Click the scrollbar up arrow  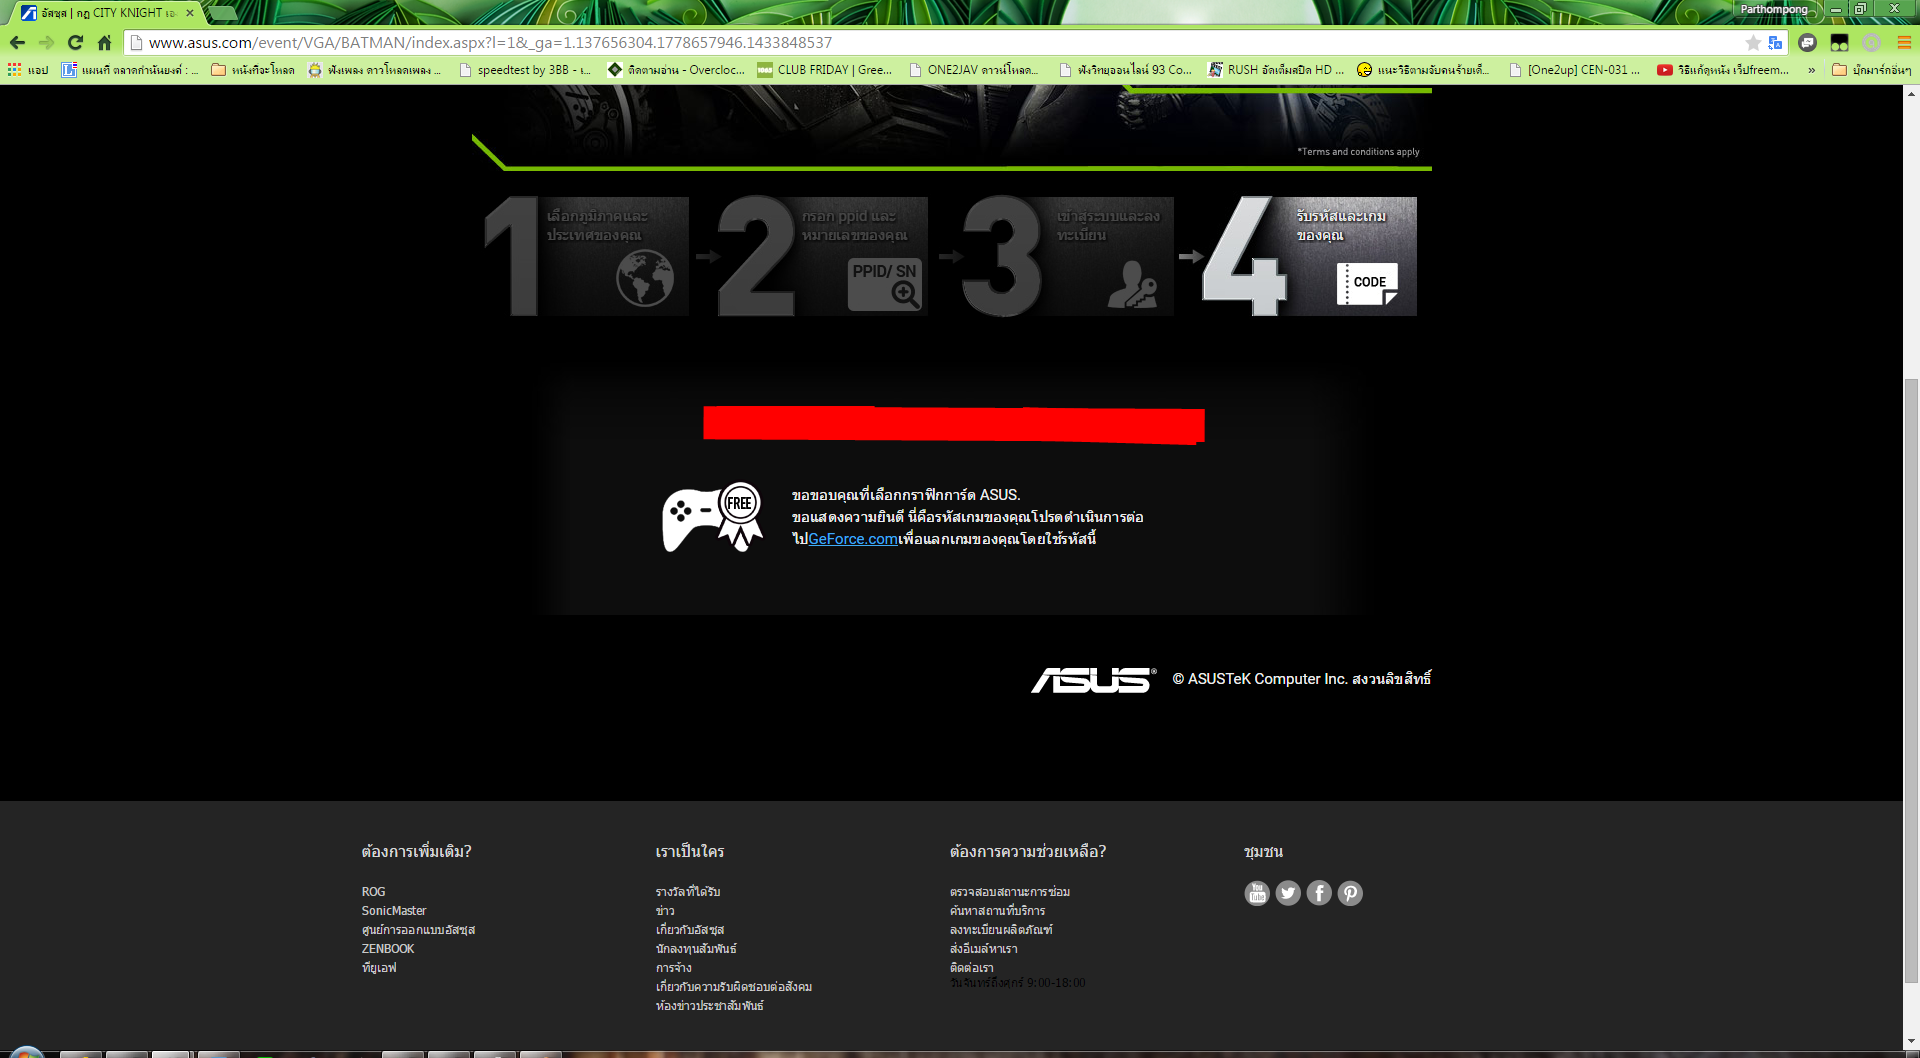click(x=1911, y=94)
